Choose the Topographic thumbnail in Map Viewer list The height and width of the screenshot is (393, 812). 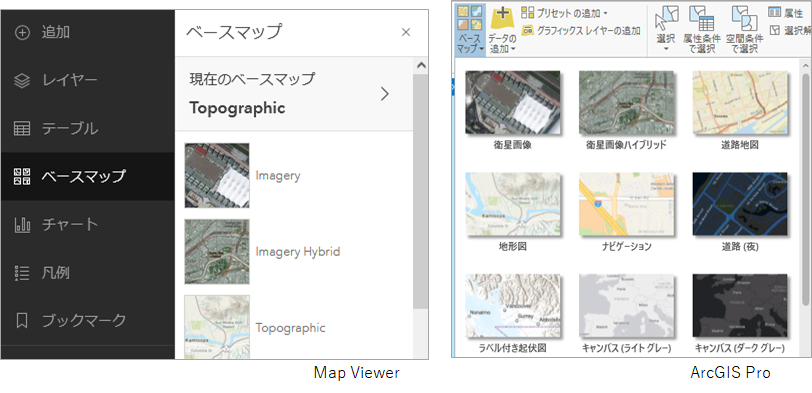point(217,327)
